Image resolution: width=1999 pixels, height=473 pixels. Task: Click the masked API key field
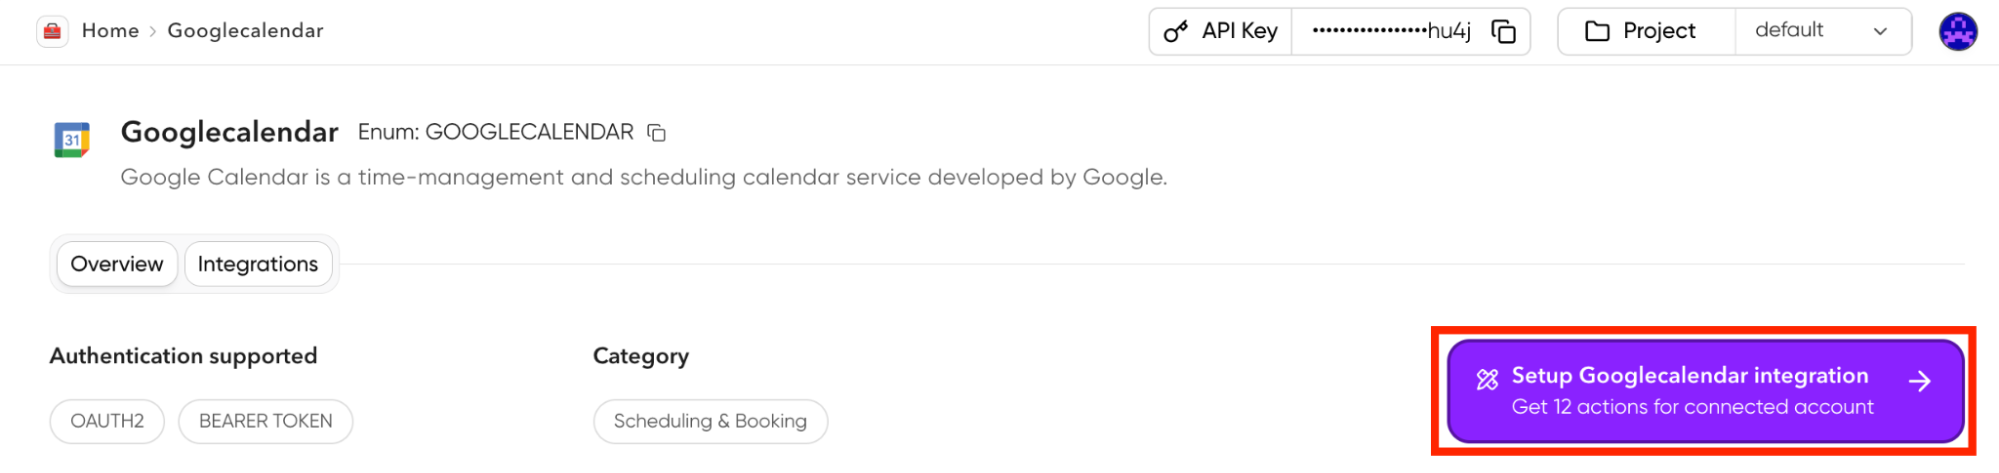(1390, 32)
